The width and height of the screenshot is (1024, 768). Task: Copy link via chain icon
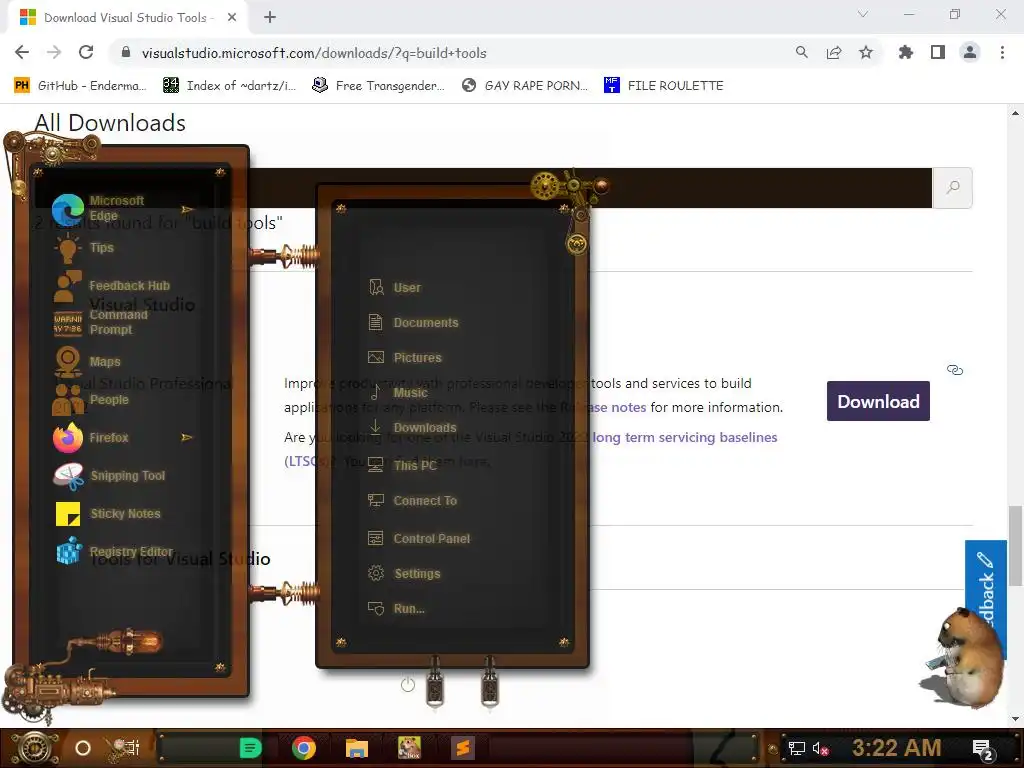point(955,370)
